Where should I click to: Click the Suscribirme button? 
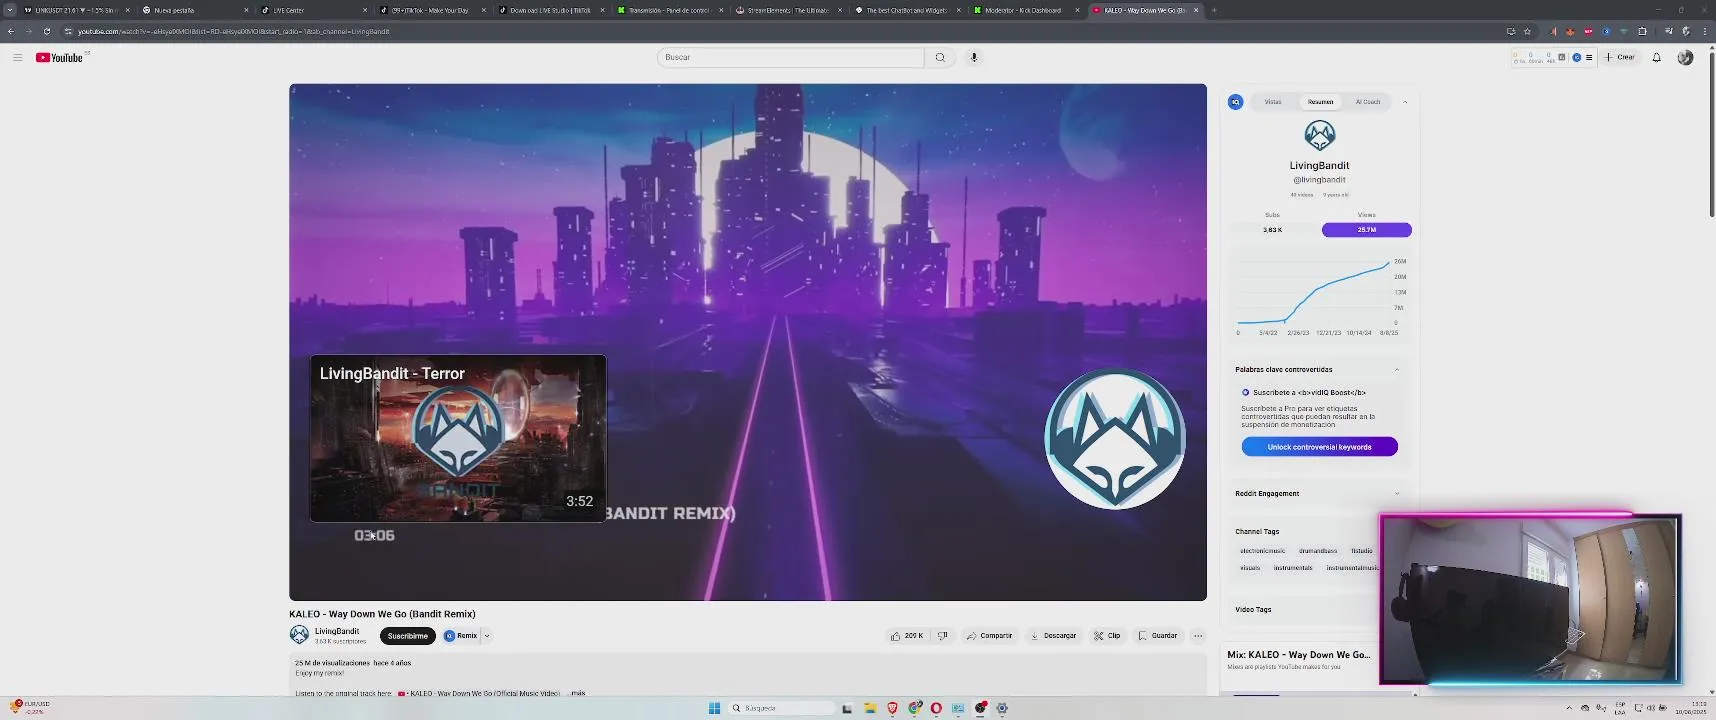(x=407, y=636)
